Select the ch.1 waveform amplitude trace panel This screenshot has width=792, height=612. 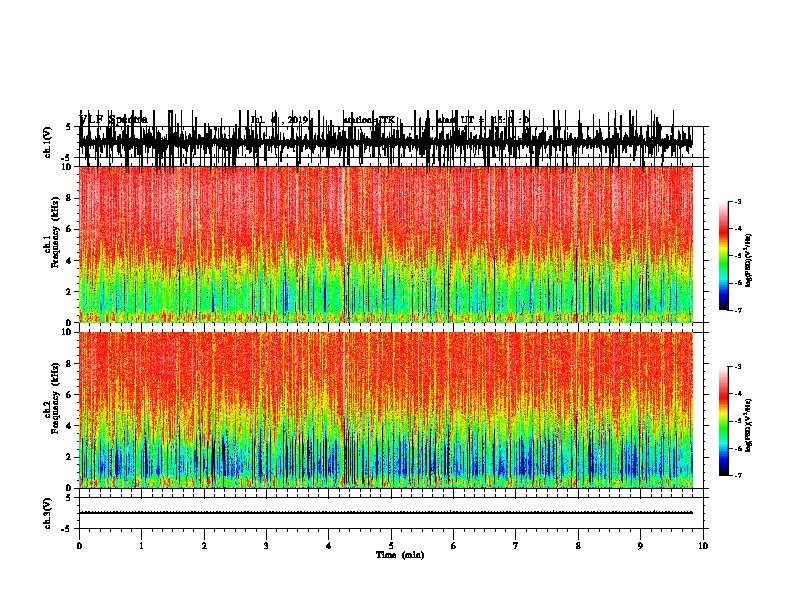point(386,142)
